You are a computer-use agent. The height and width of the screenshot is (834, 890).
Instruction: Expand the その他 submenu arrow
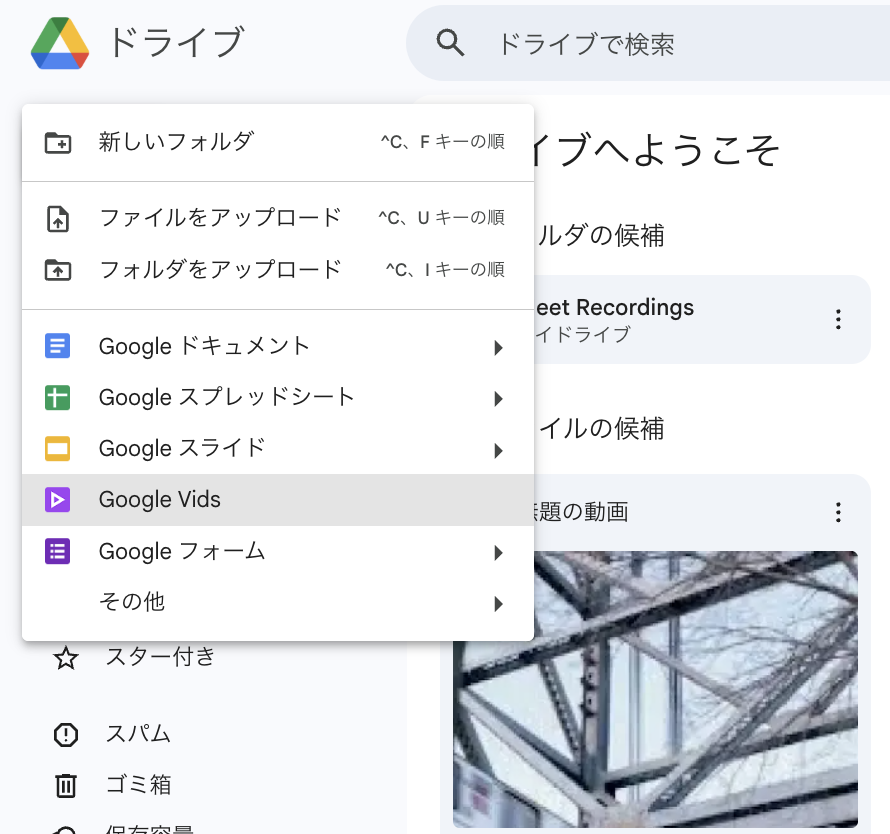pyautogui.click(x=498, y=603)
